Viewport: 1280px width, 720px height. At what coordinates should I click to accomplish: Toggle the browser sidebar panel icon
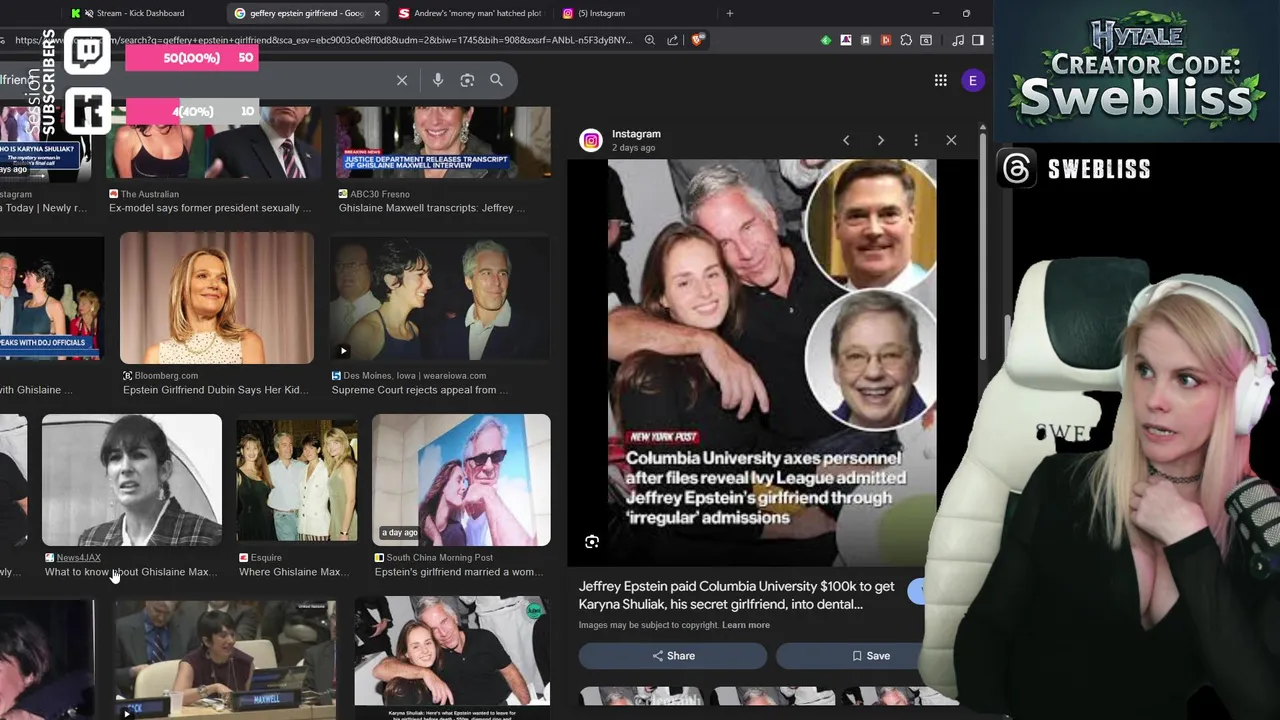pos(978,40)
